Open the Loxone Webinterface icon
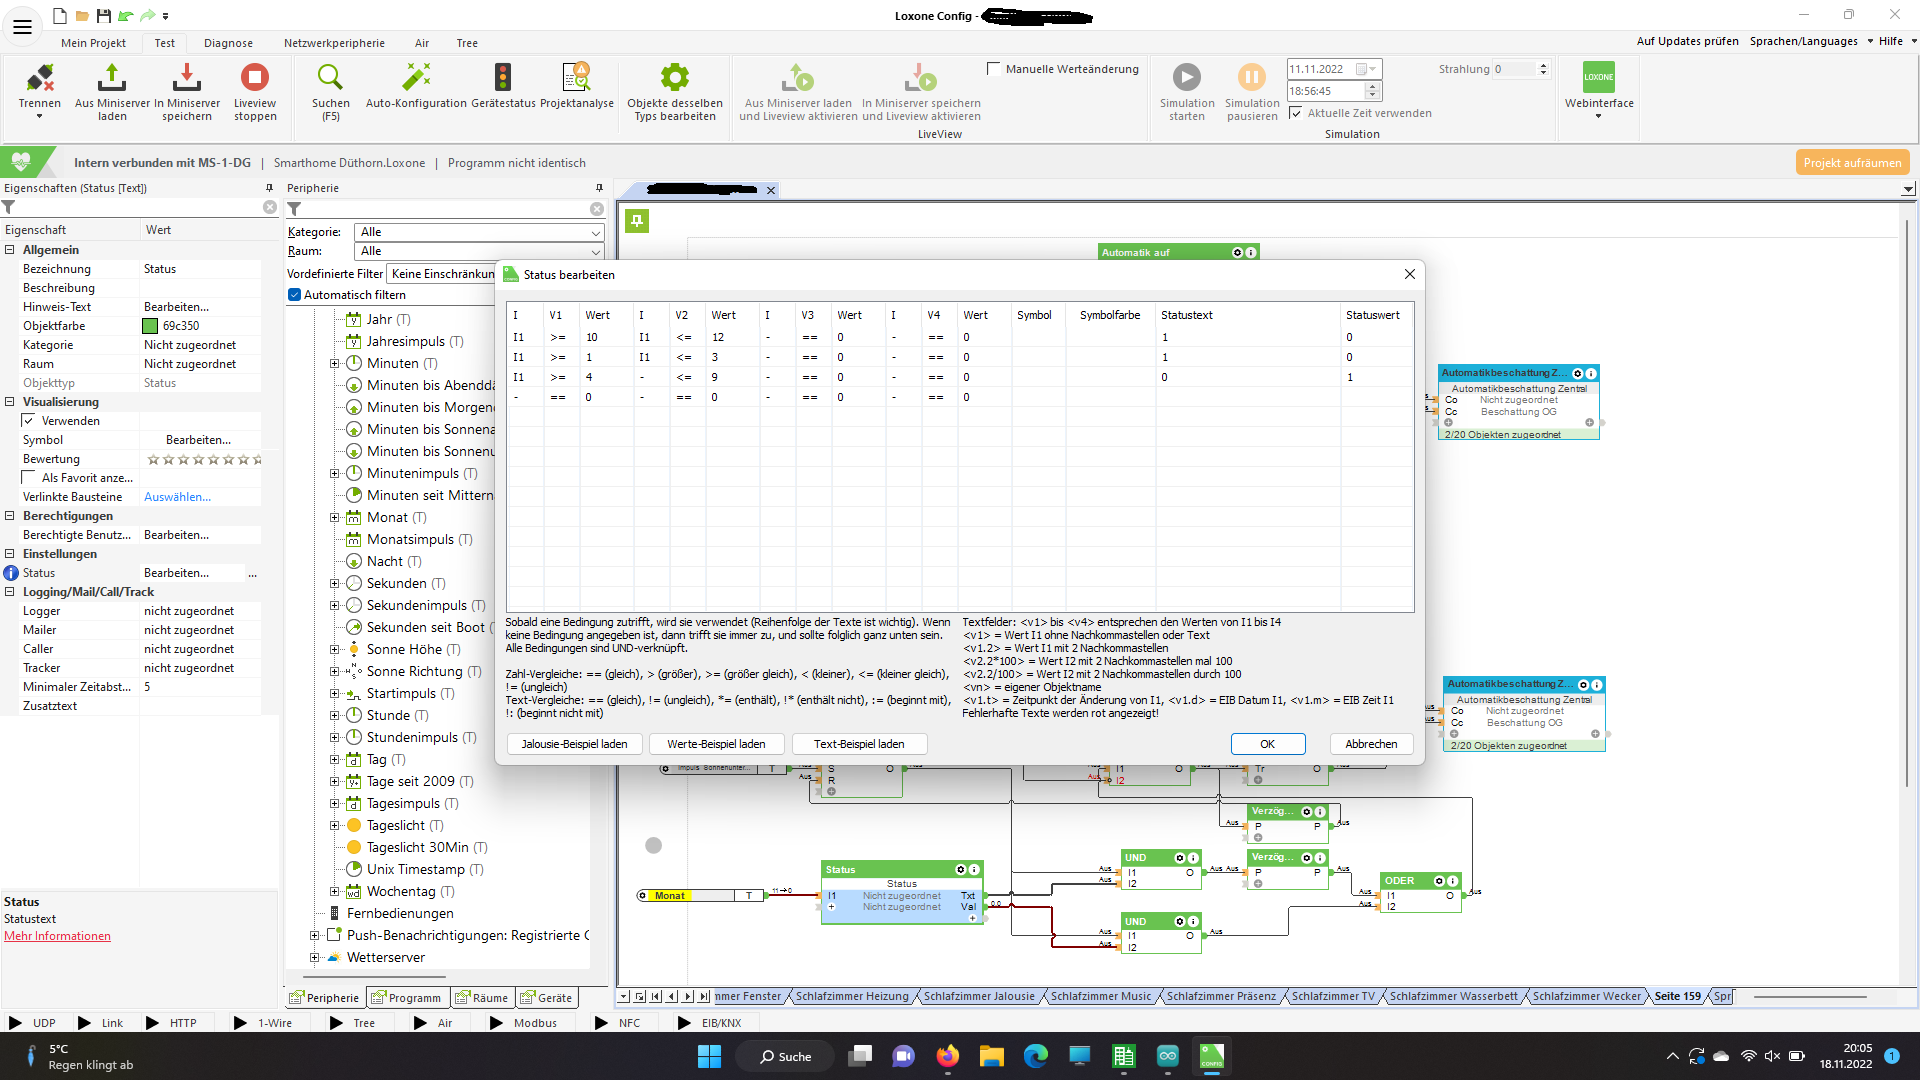Image resolution: width=1920 pixels, height=1080 pixels. tap(1598, 79)
